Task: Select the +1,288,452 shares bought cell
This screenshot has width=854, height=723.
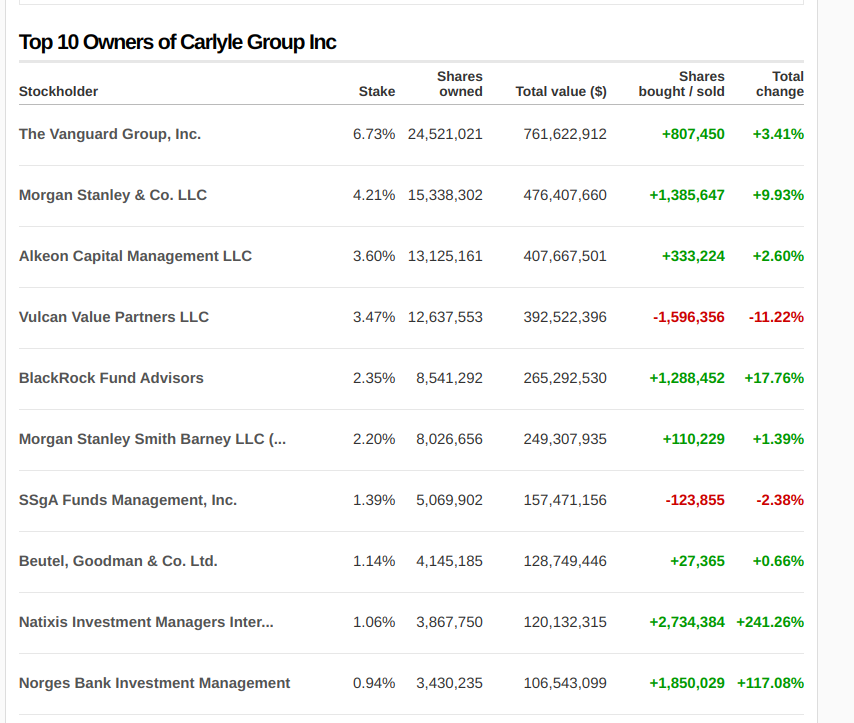Action: coord(687,378)
